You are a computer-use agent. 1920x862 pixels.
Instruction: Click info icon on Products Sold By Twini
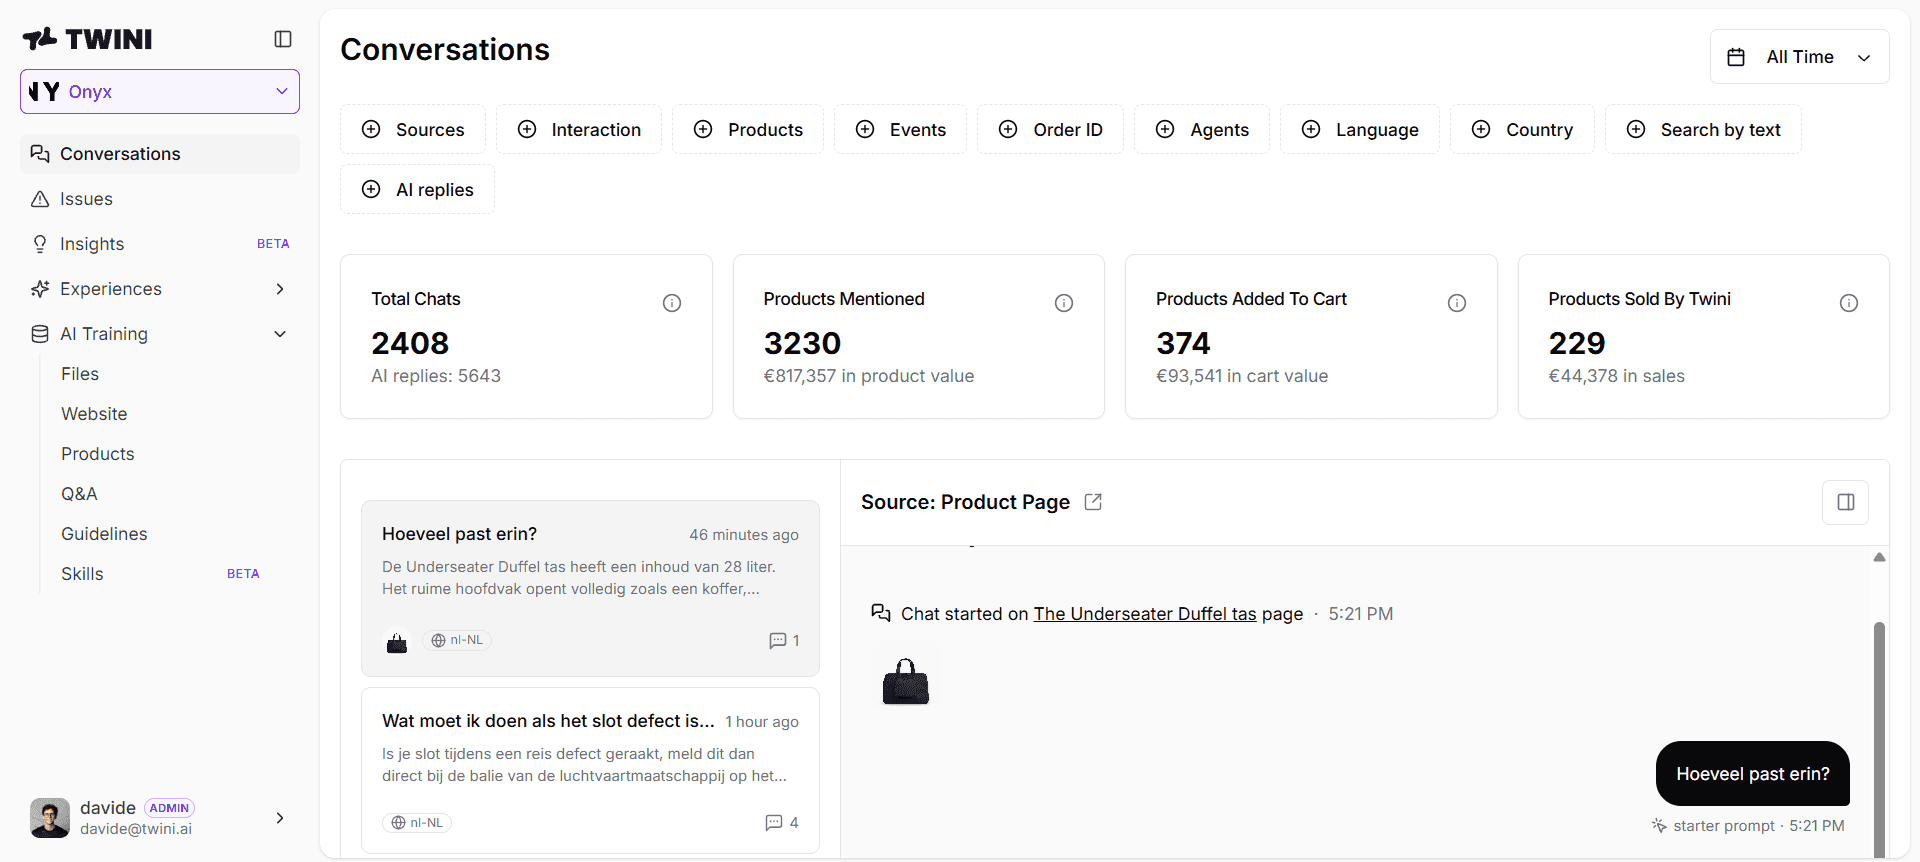[1849, 303]
